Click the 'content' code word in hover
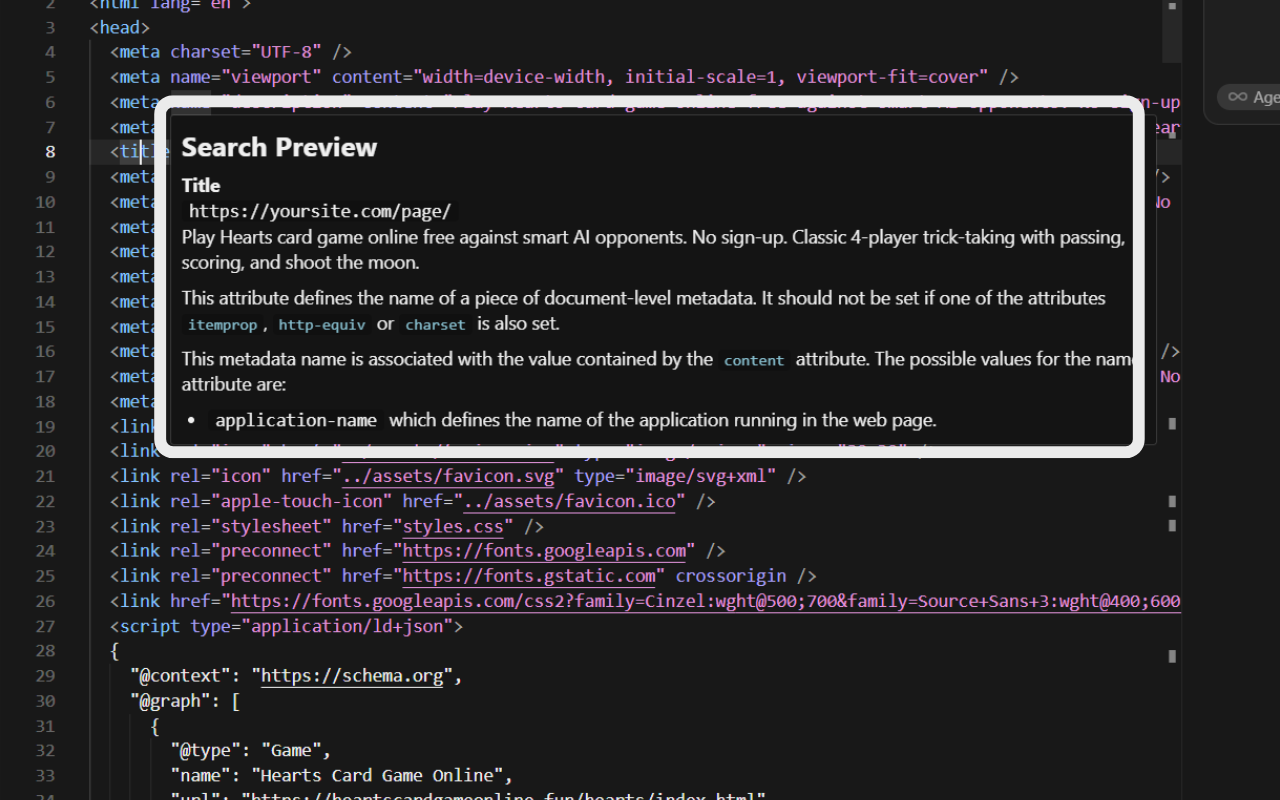 pos(754,360)
